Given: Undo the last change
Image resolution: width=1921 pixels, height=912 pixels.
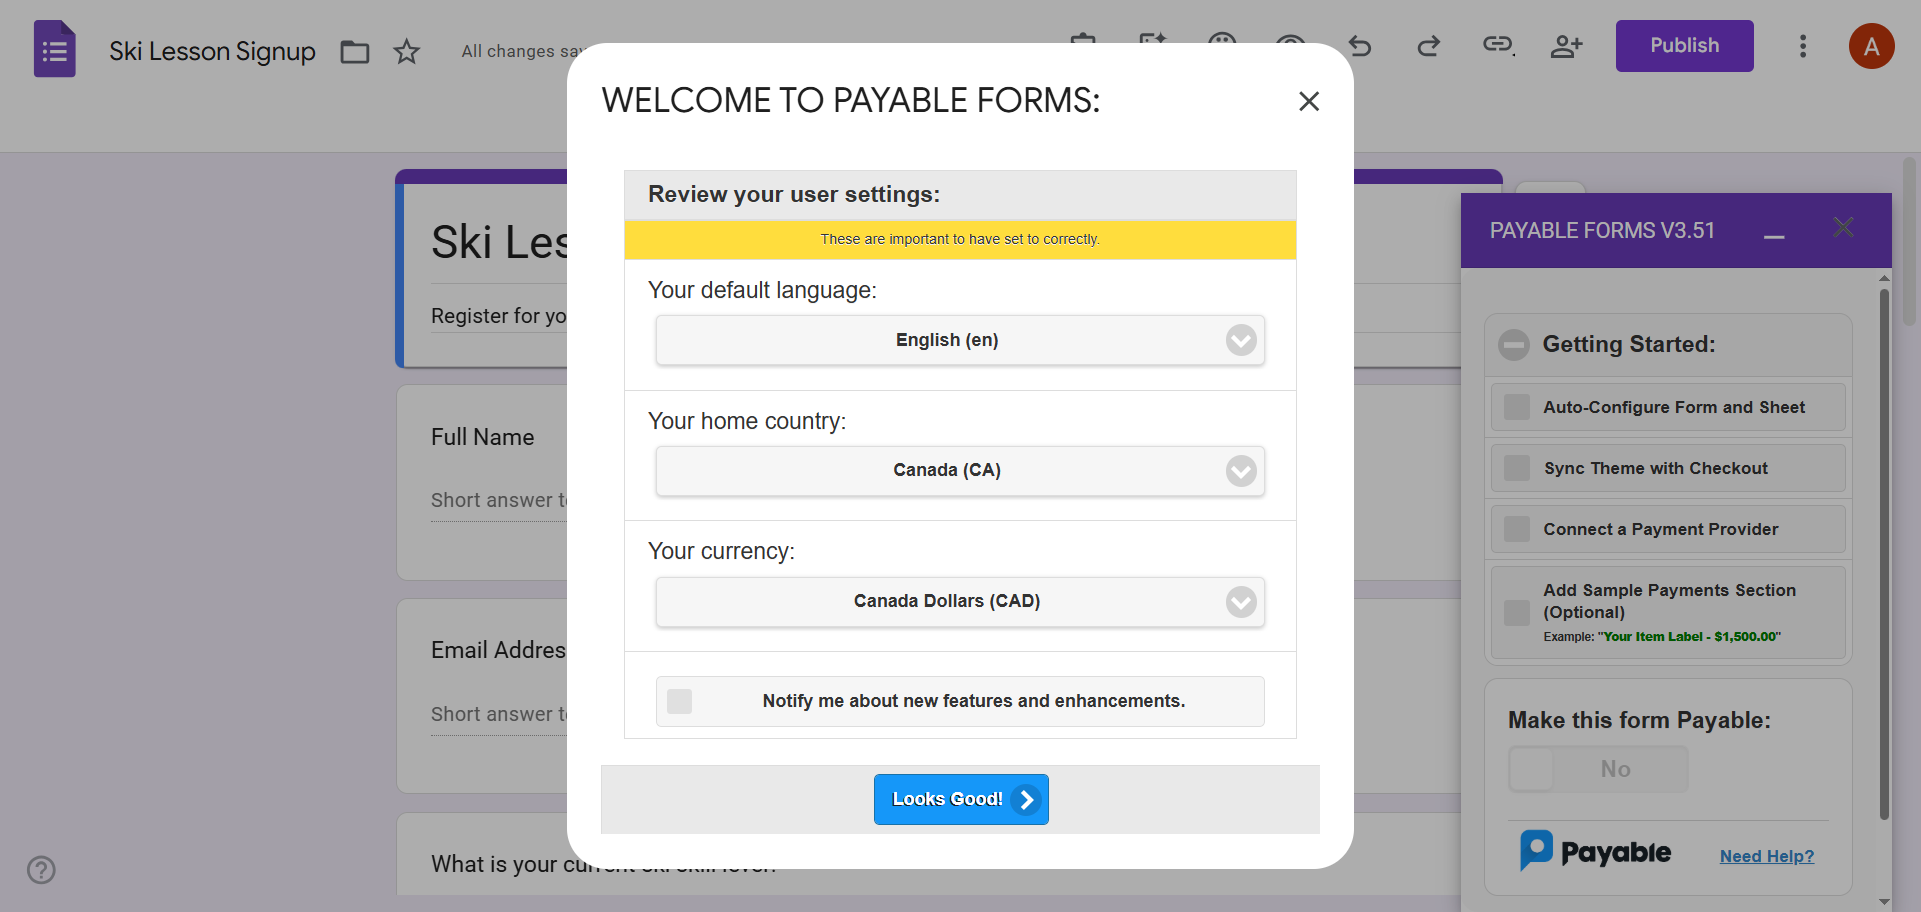Looking at the screenshot, I should [x=1360, y=46].
